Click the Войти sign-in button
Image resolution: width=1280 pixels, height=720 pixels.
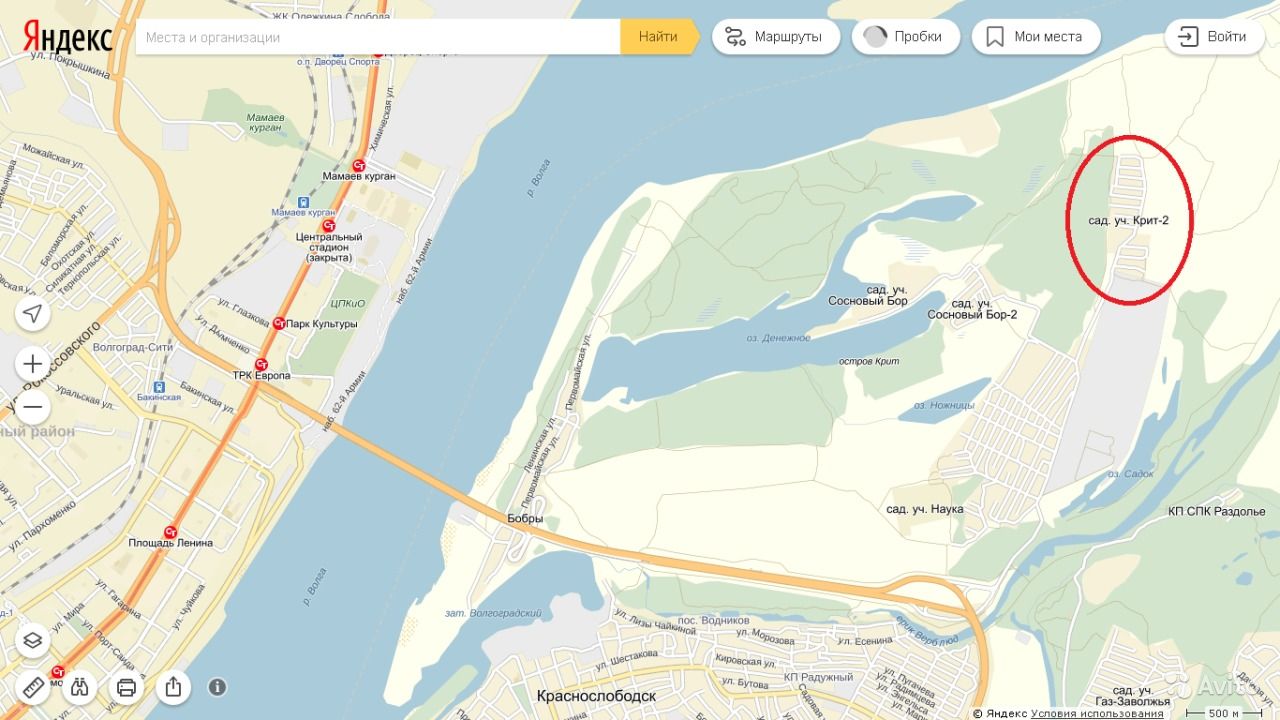point(1212,37)
